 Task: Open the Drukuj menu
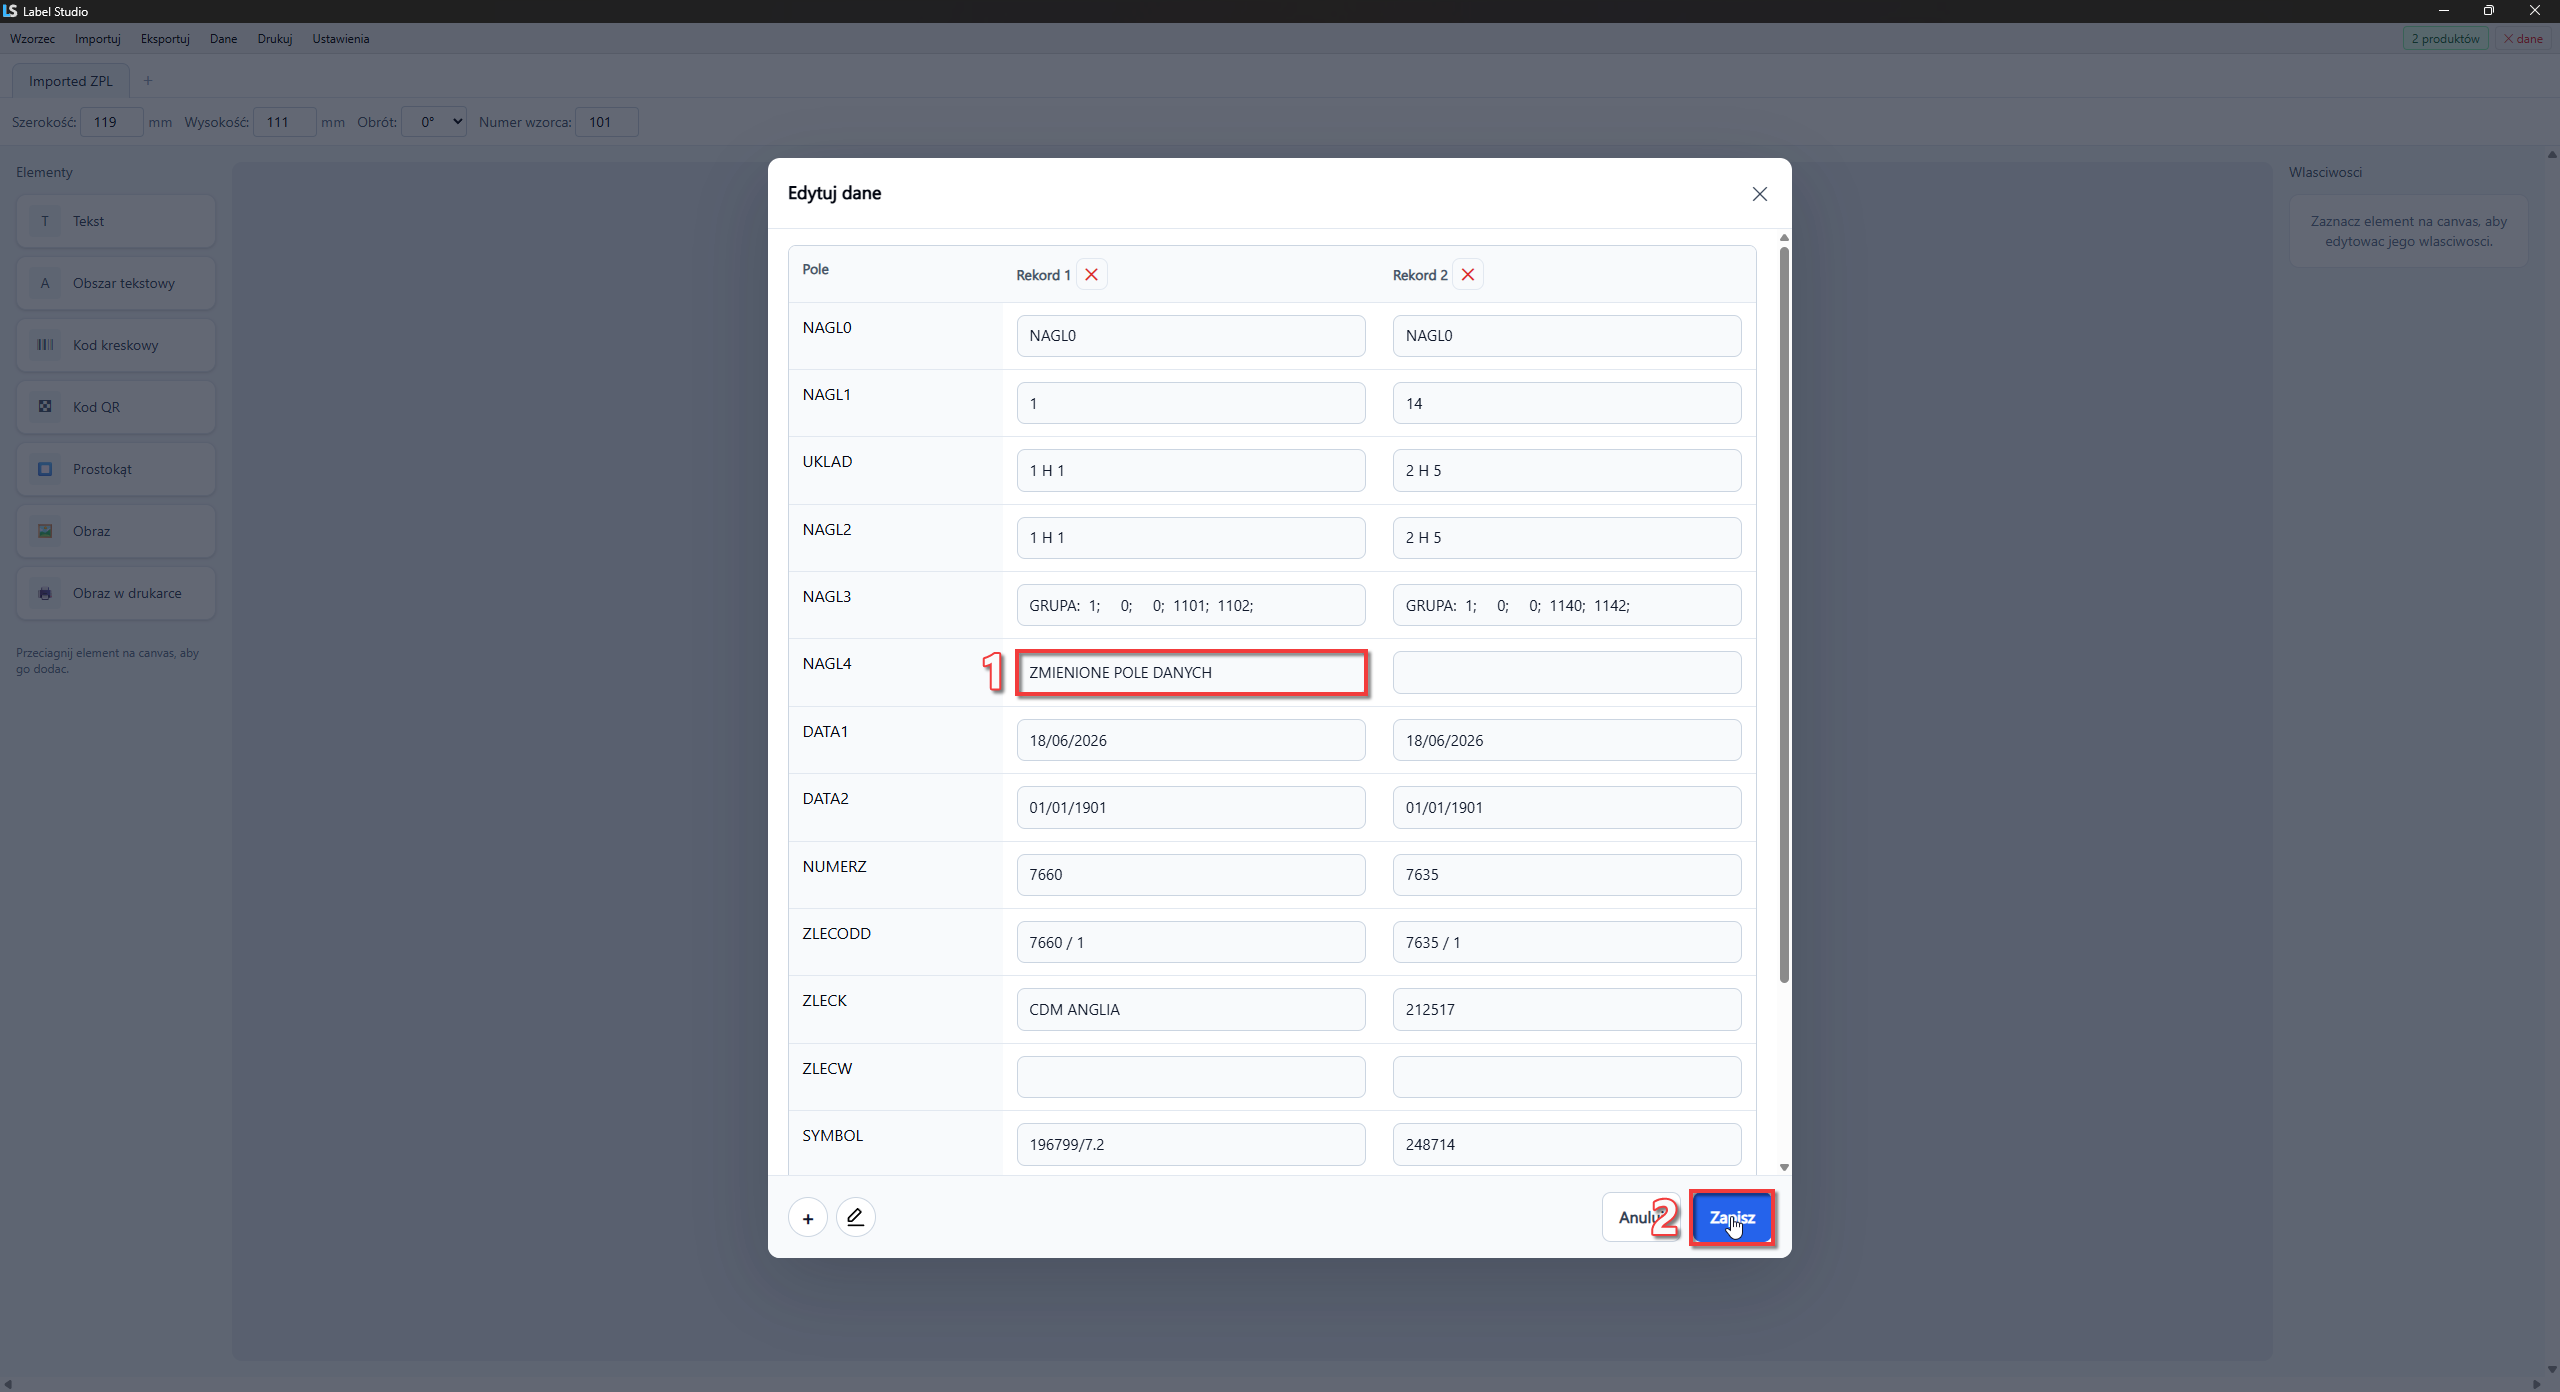(275, 39)
